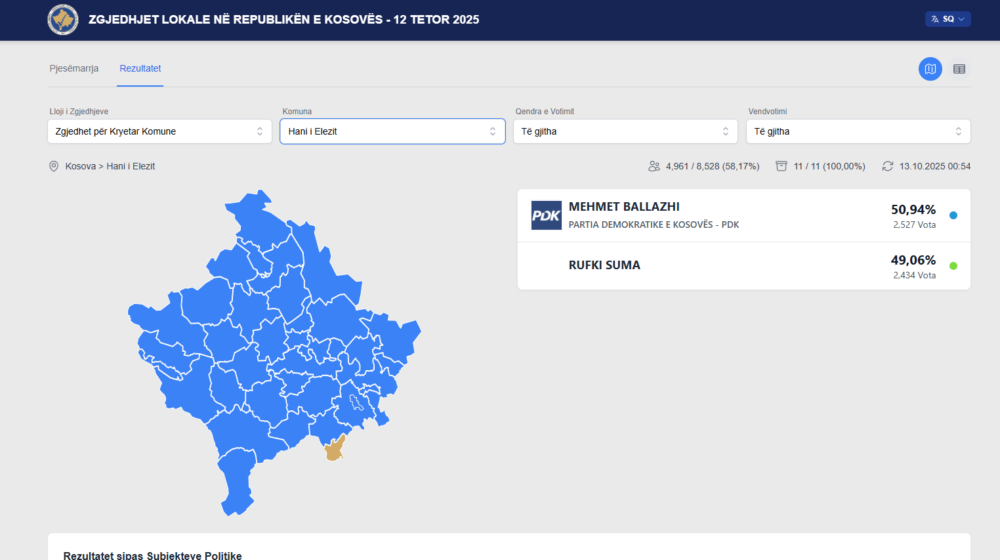Open the Komuna dropdown
Viewport: 1000px width, 560px height.
click(392, 131)
